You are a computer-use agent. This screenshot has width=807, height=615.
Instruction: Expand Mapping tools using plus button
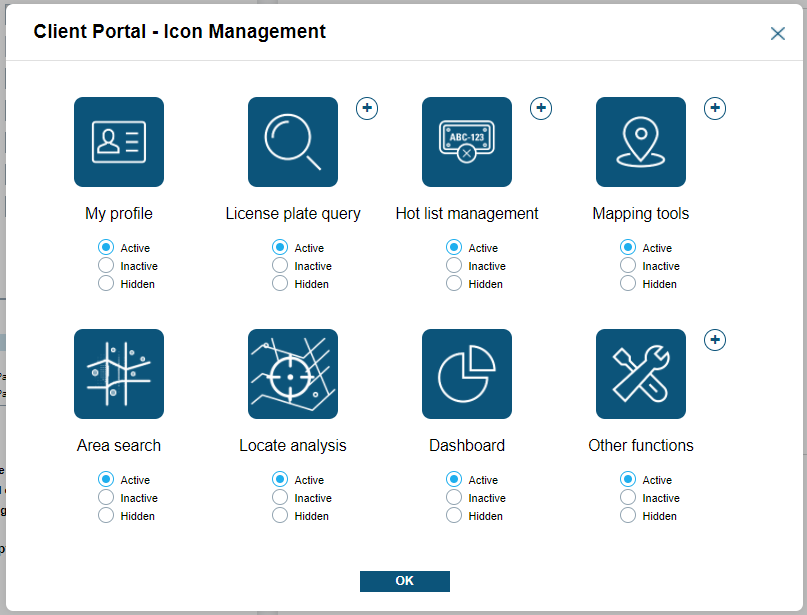point(715,108)
